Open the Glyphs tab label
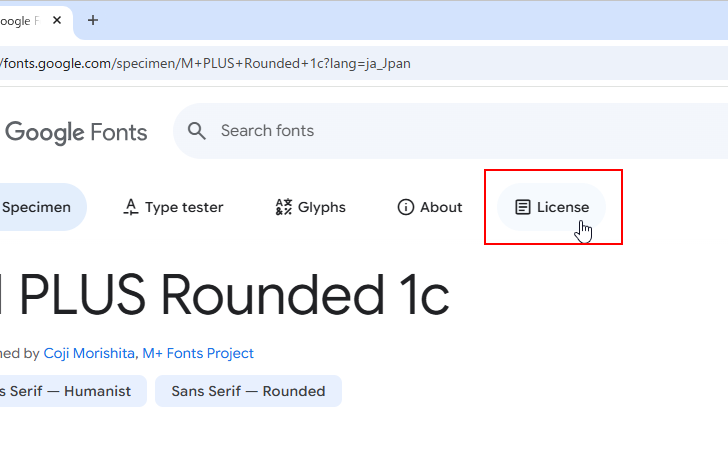The height and width of the screenshot is (460, 728). click(x=322, y=207)
